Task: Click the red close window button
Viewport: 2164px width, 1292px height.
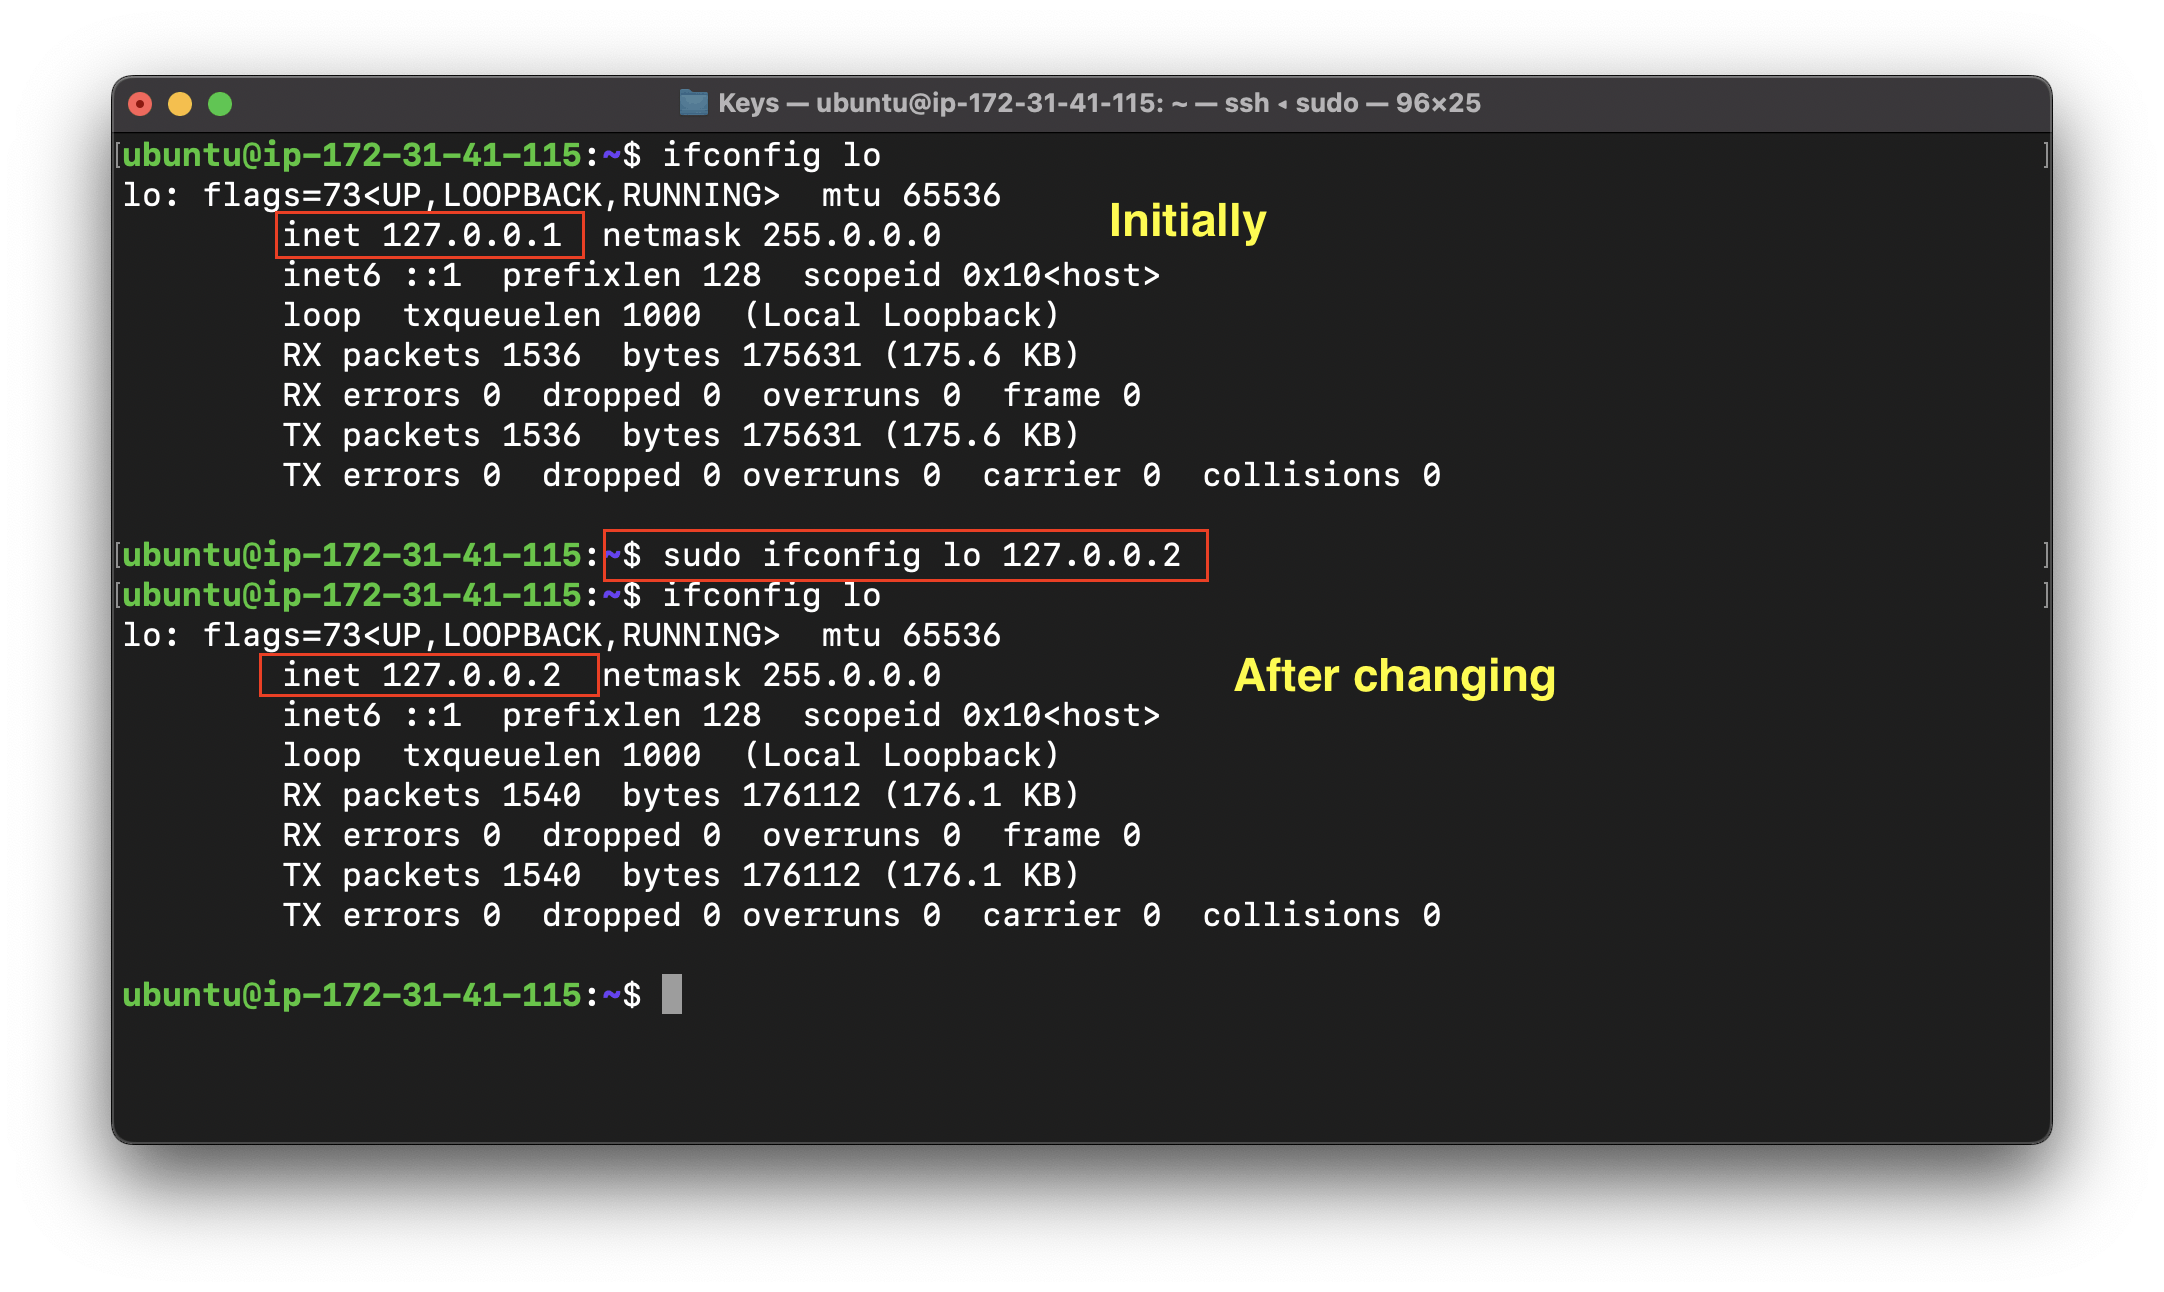Action: tap(141, 104)
